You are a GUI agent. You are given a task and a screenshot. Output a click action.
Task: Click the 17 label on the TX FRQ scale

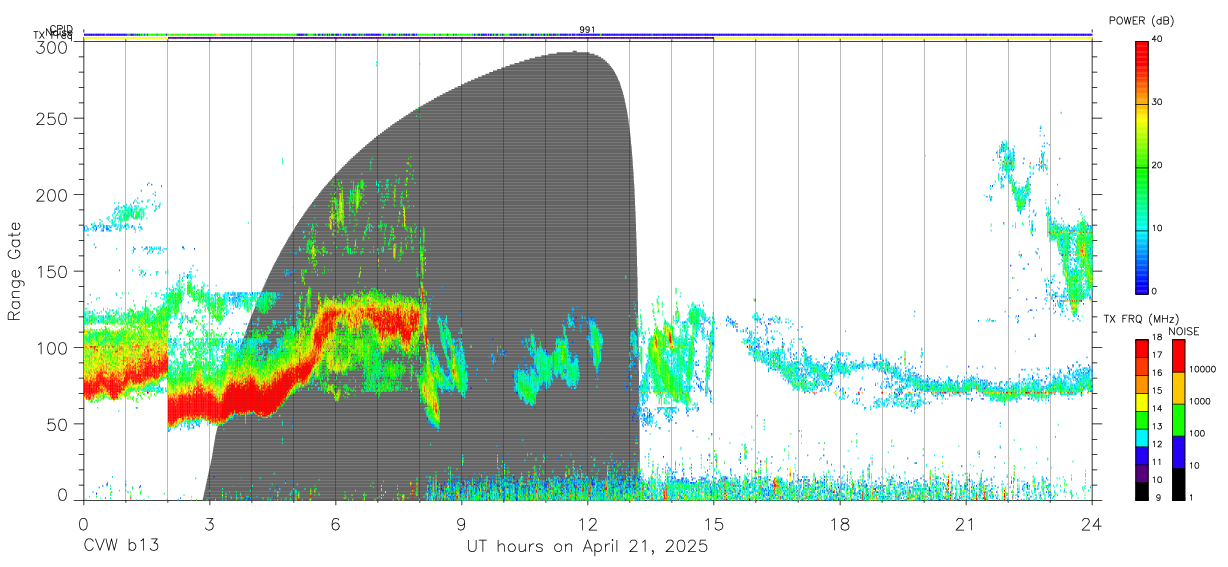click(1157, 355)
